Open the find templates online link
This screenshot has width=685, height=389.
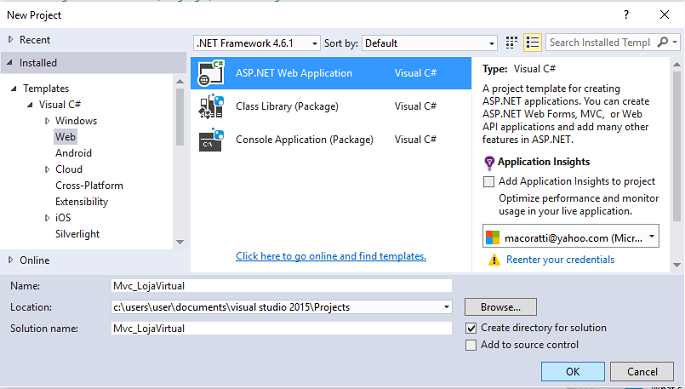pyautogui.click(x=331, y=256)
